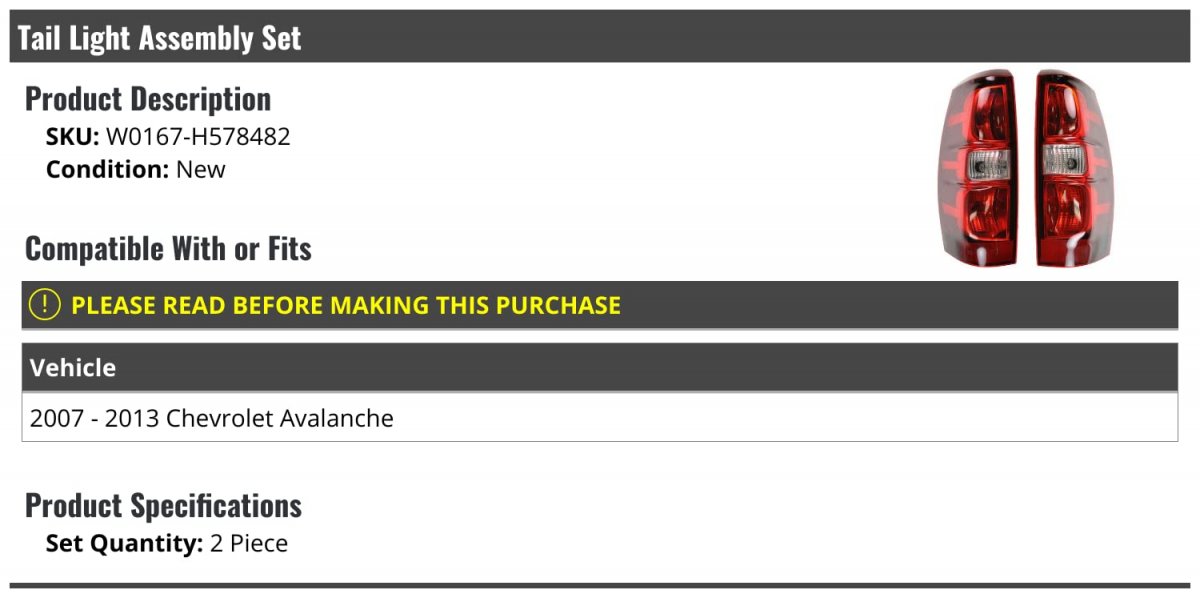
Task: Click the bold Condition label
Action: coord(108,169)
